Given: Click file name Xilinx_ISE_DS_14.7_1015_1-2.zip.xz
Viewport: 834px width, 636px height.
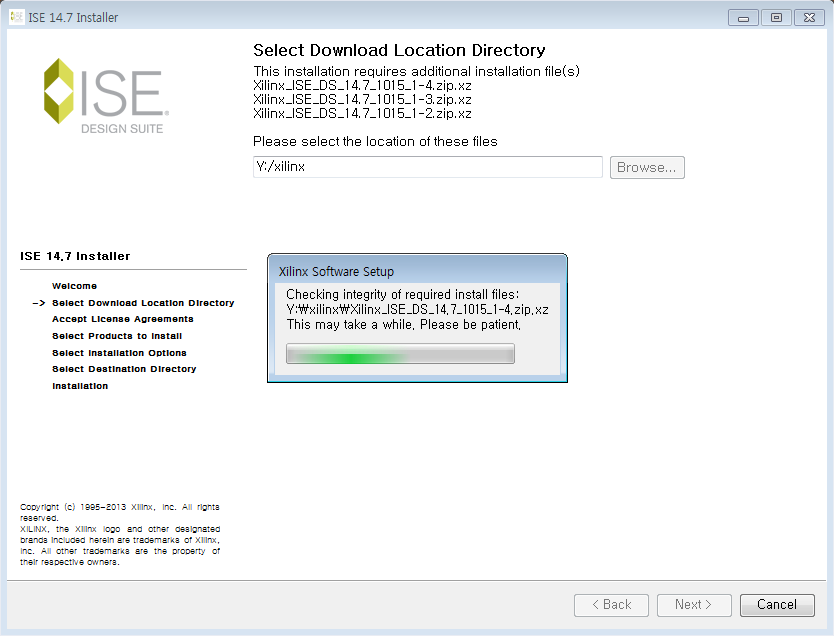Looking at the screenshot, I should click(x=362, y=113).
